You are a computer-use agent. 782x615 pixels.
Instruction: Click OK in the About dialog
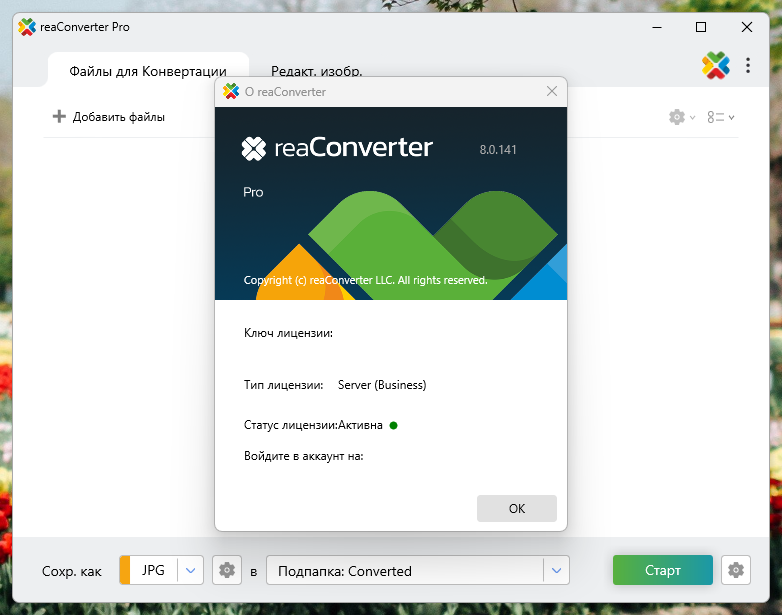tap(517, 508)
